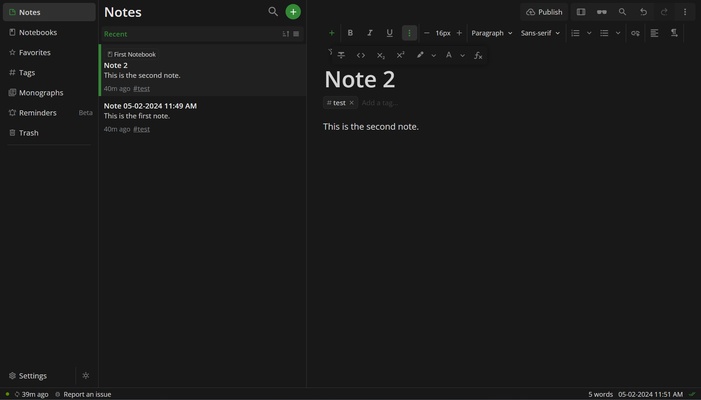Open text alignment options
This screenshot has width=701, height=400.
655,33
